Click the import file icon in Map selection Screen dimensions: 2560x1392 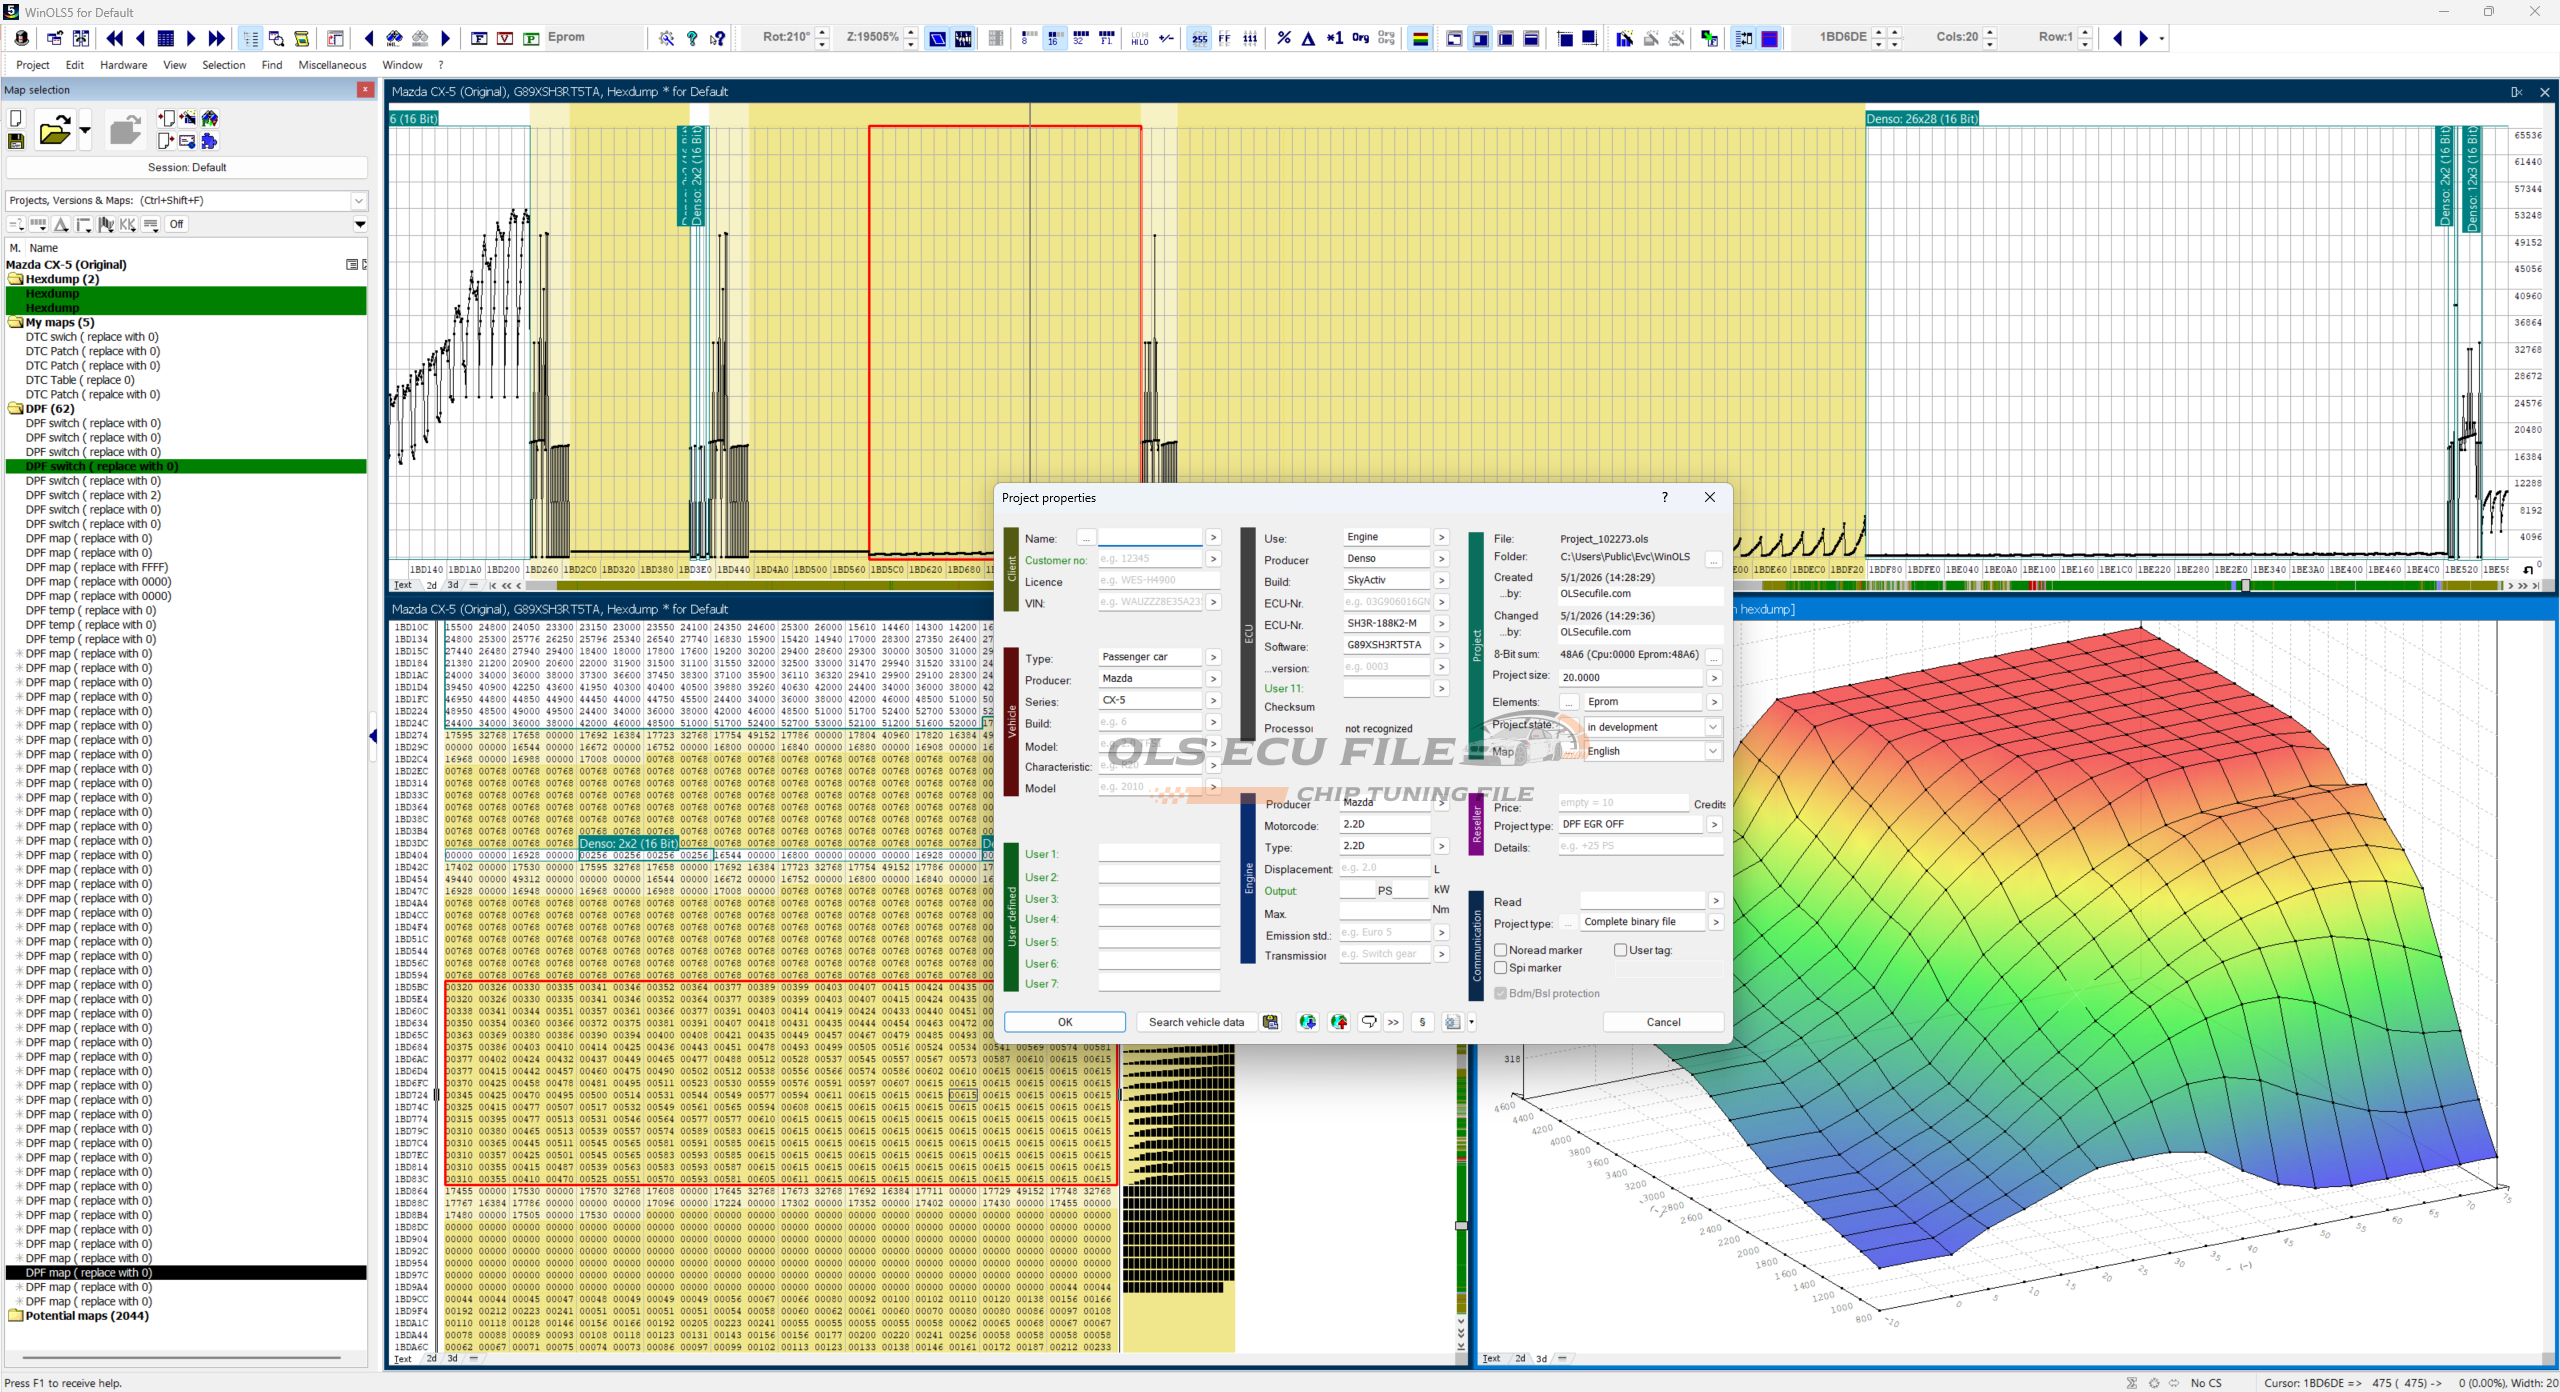click(x=166, y=119)
